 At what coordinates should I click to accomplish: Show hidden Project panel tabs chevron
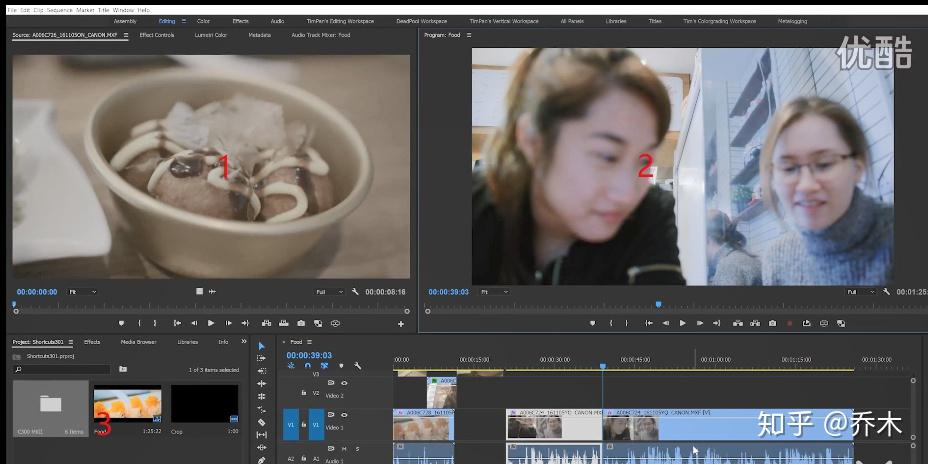coord(244,341)
